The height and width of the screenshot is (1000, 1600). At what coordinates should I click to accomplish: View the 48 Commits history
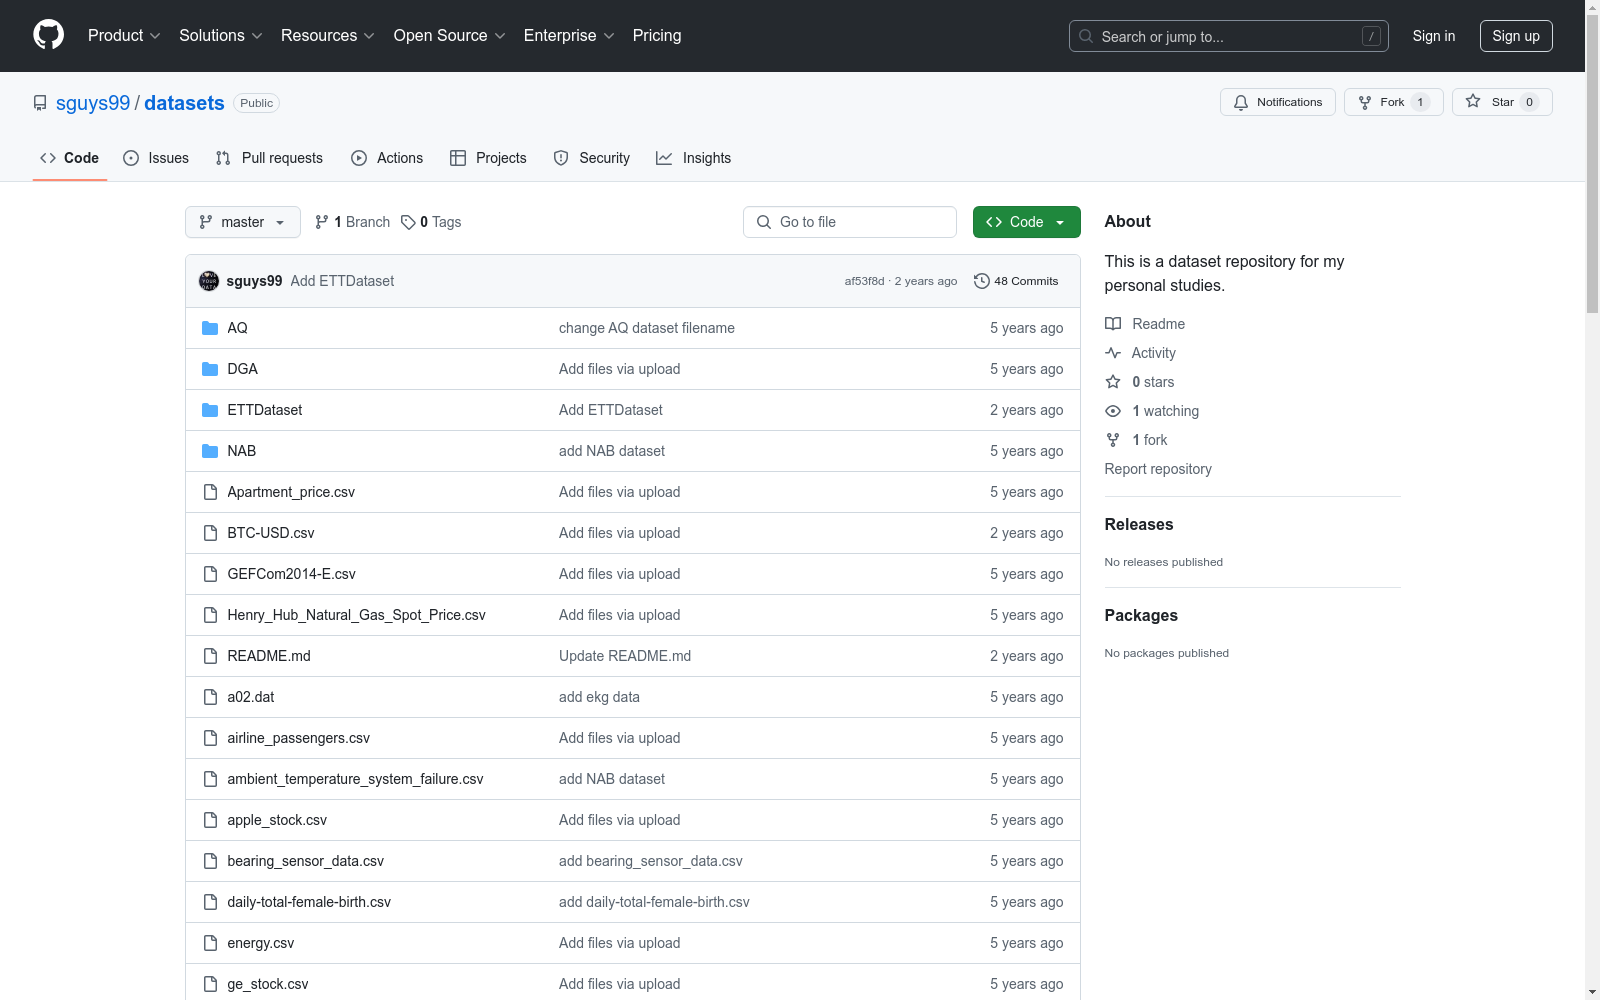point(1016,281)
